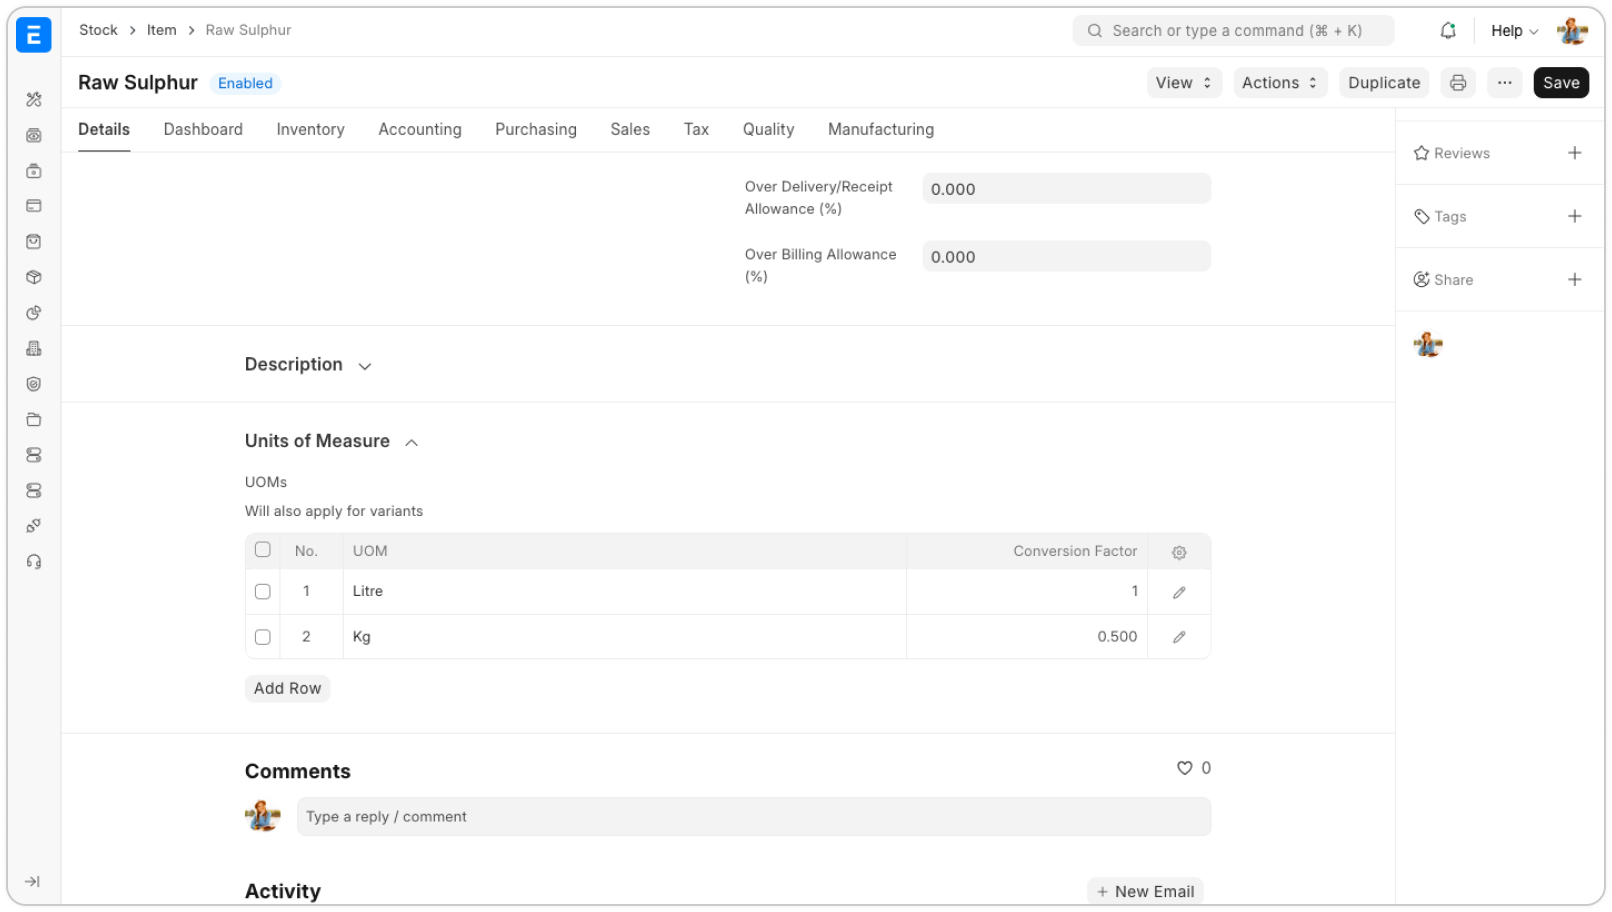The width and height of the screenshot is (1612, 912).
Task: Click the Share plus icon
Action: [x=1574, y=280]
